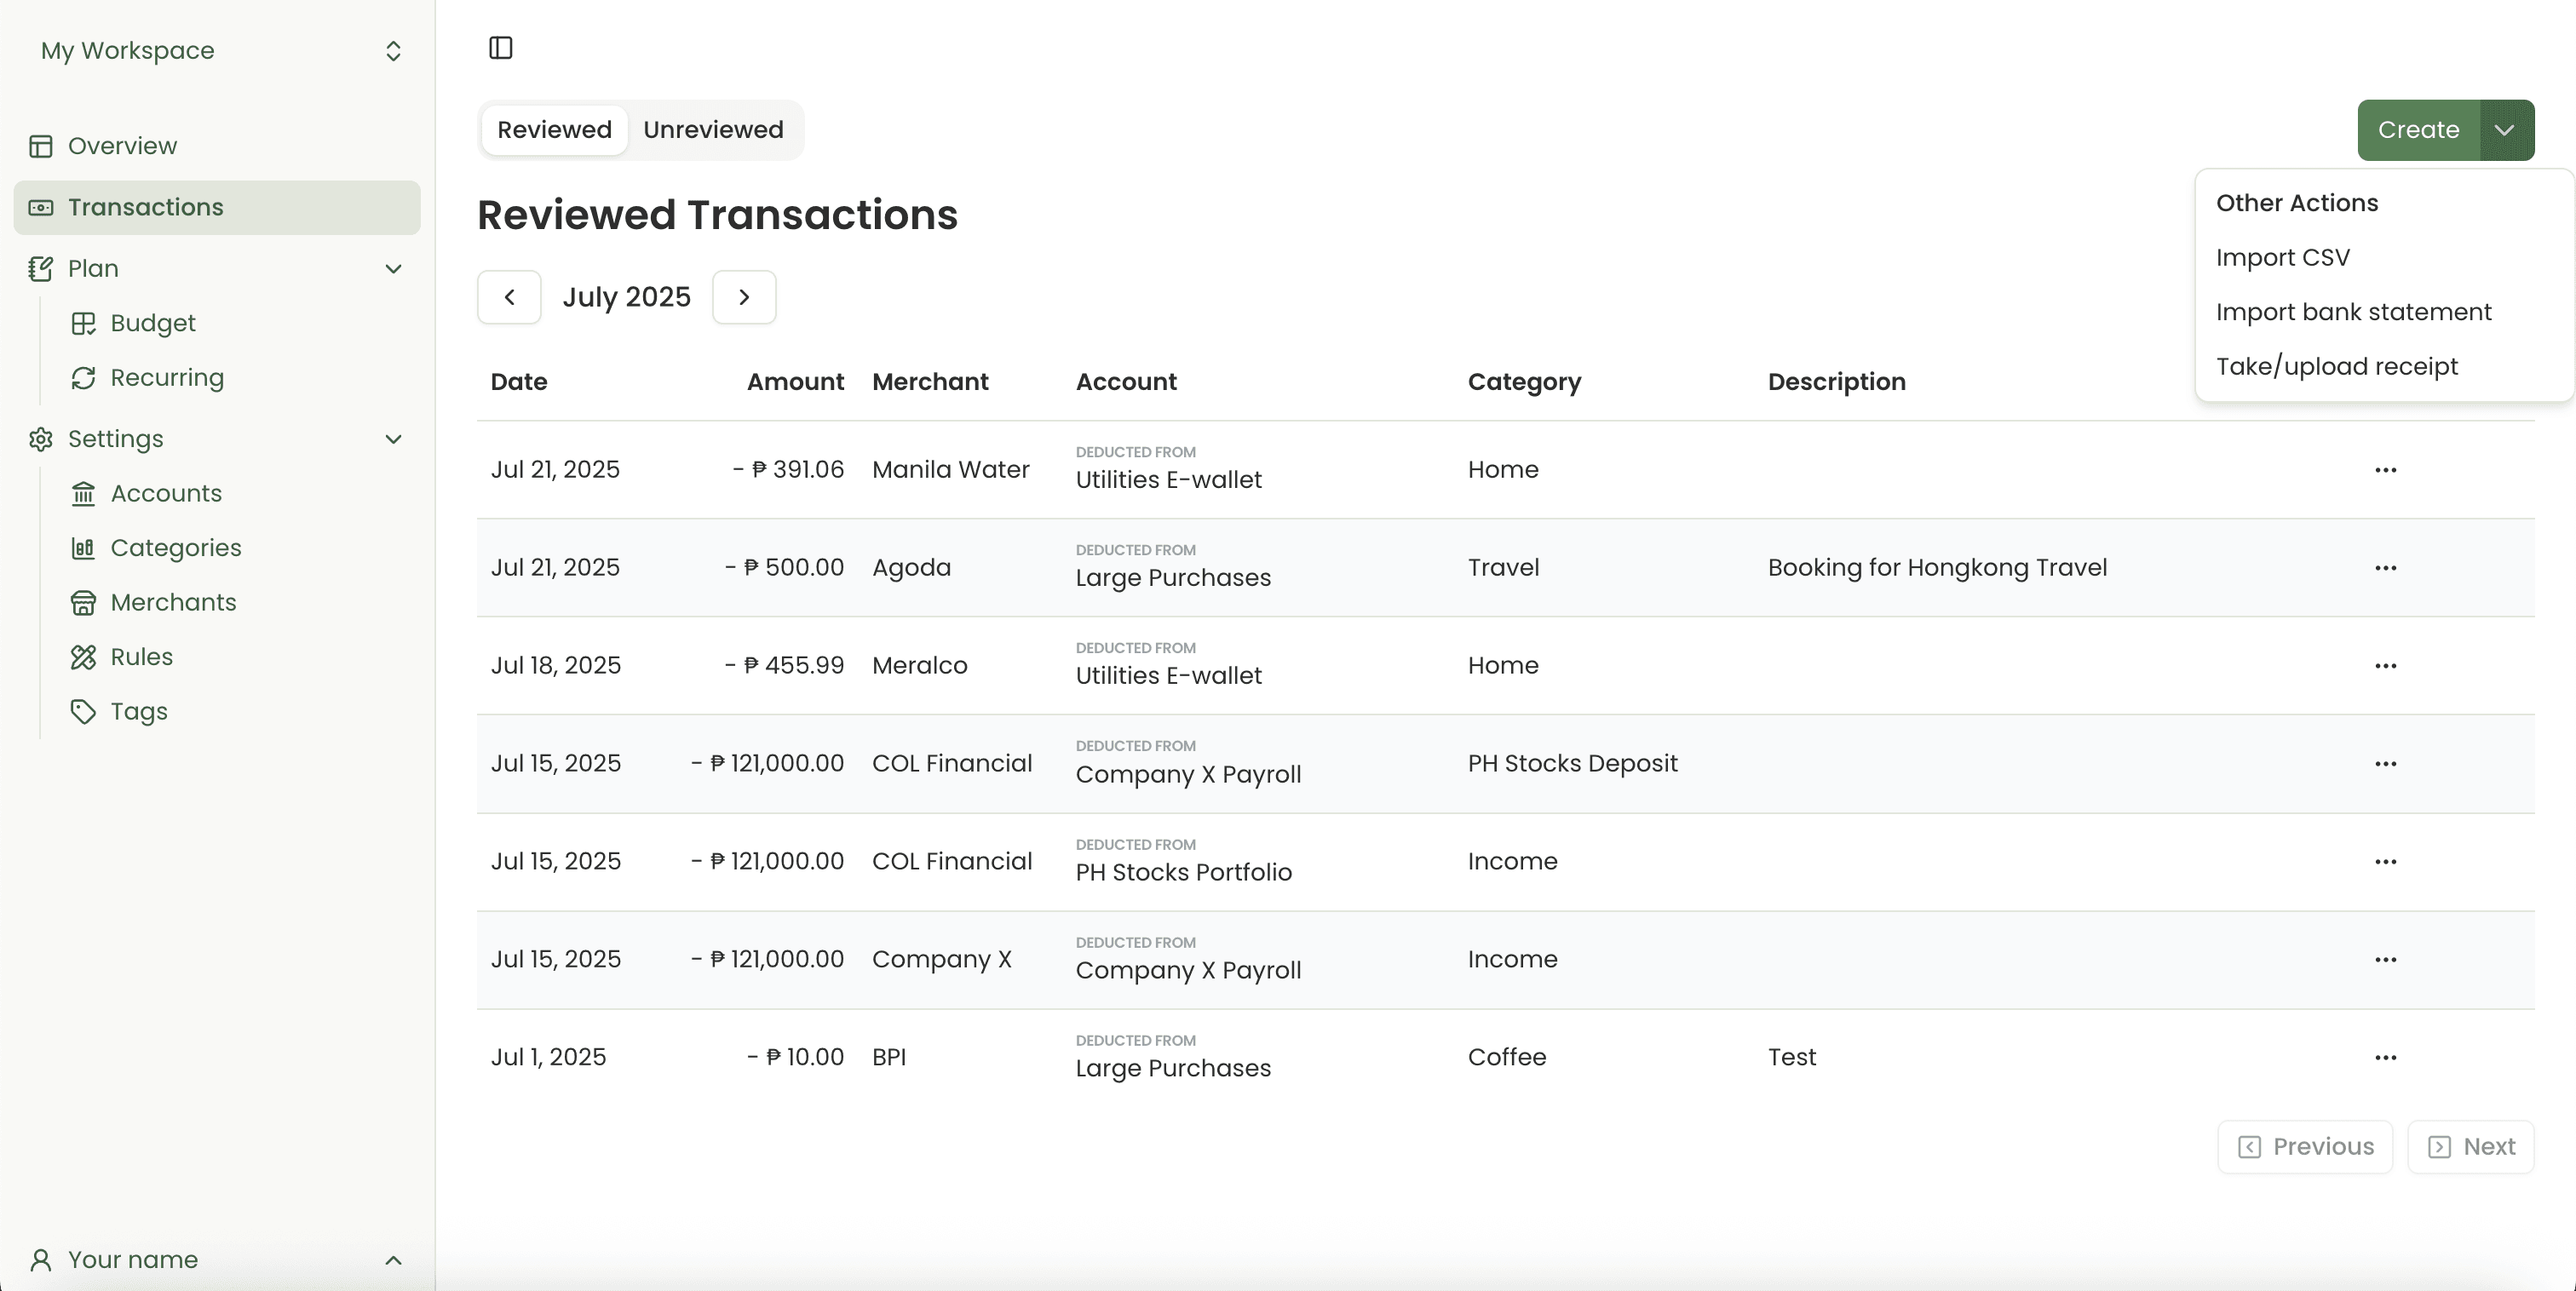Open row actions for Meralco
This screenshot has width=2576, height=1291.
2386,665
